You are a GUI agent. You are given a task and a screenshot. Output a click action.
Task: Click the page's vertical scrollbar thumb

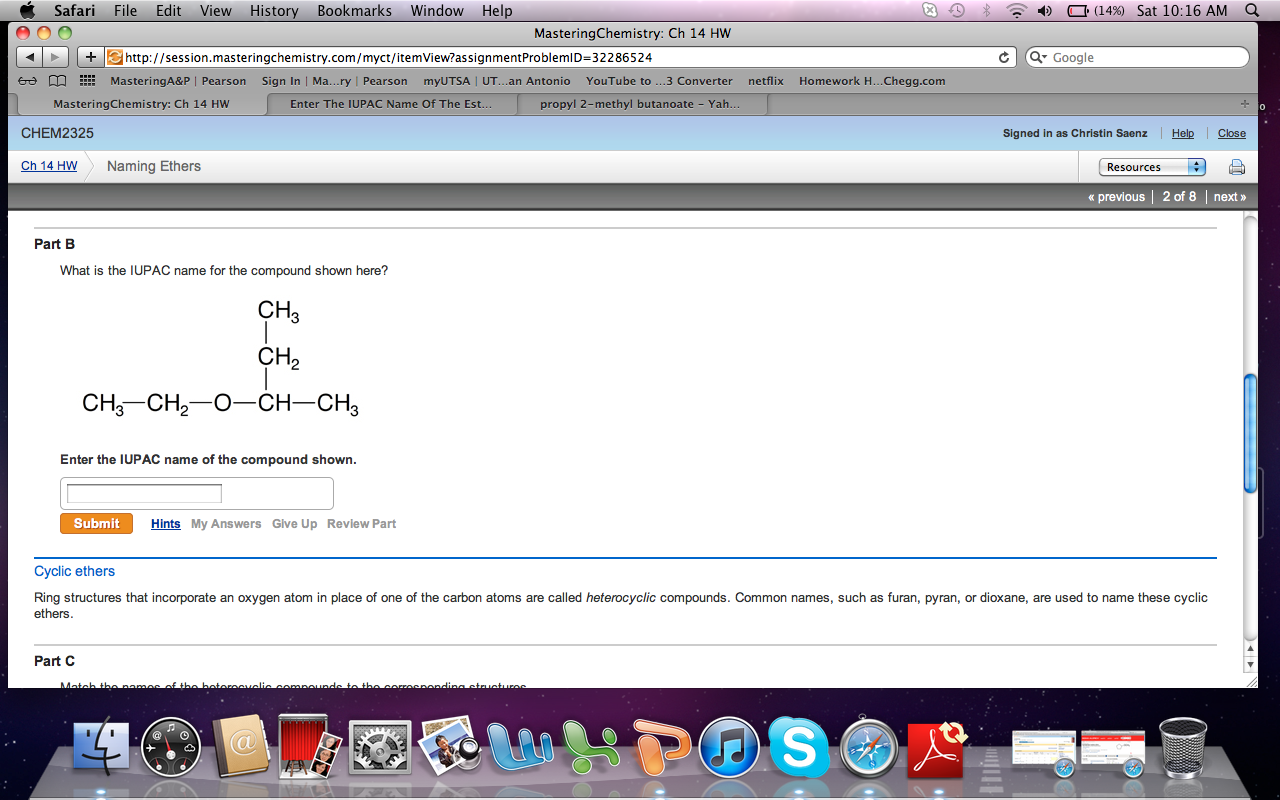click(1249, 433)
